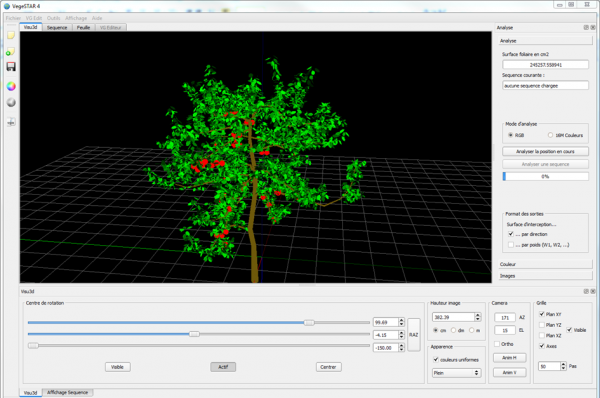Screen dimensions: 600x398
Task: Enable the Plan YZ grid checkbox
Action: [541, 325]
